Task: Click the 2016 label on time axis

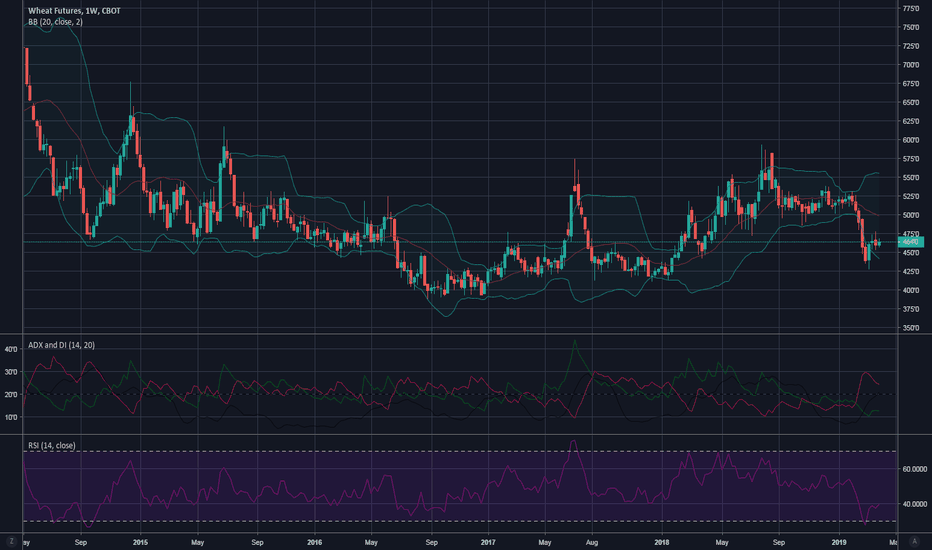Action: pyautogui.click(x=314, y=542)
